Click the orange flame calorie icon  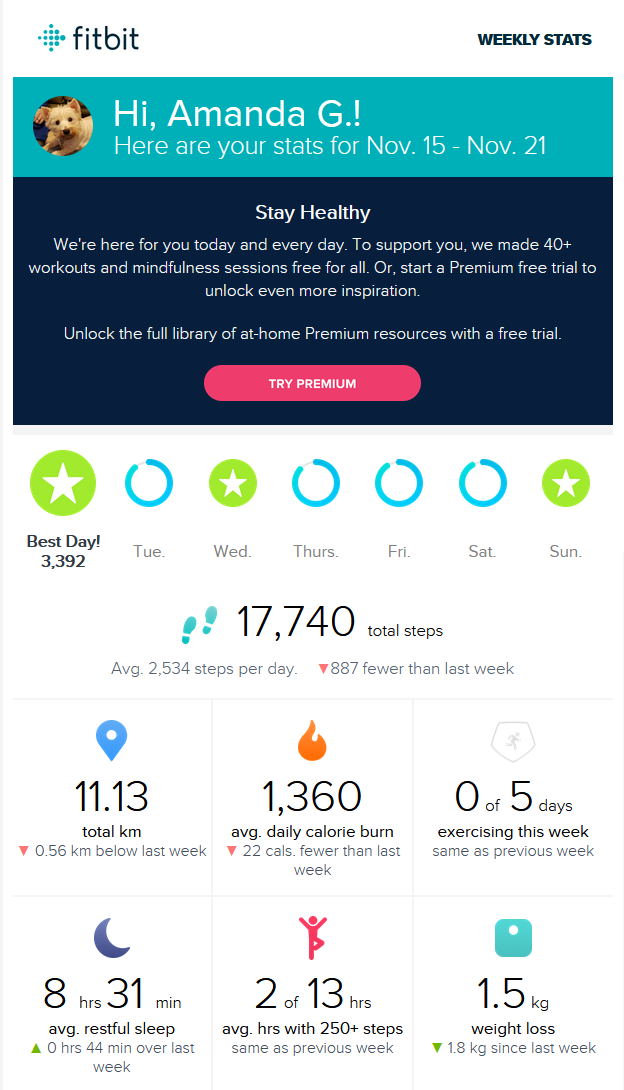[312, 742]
